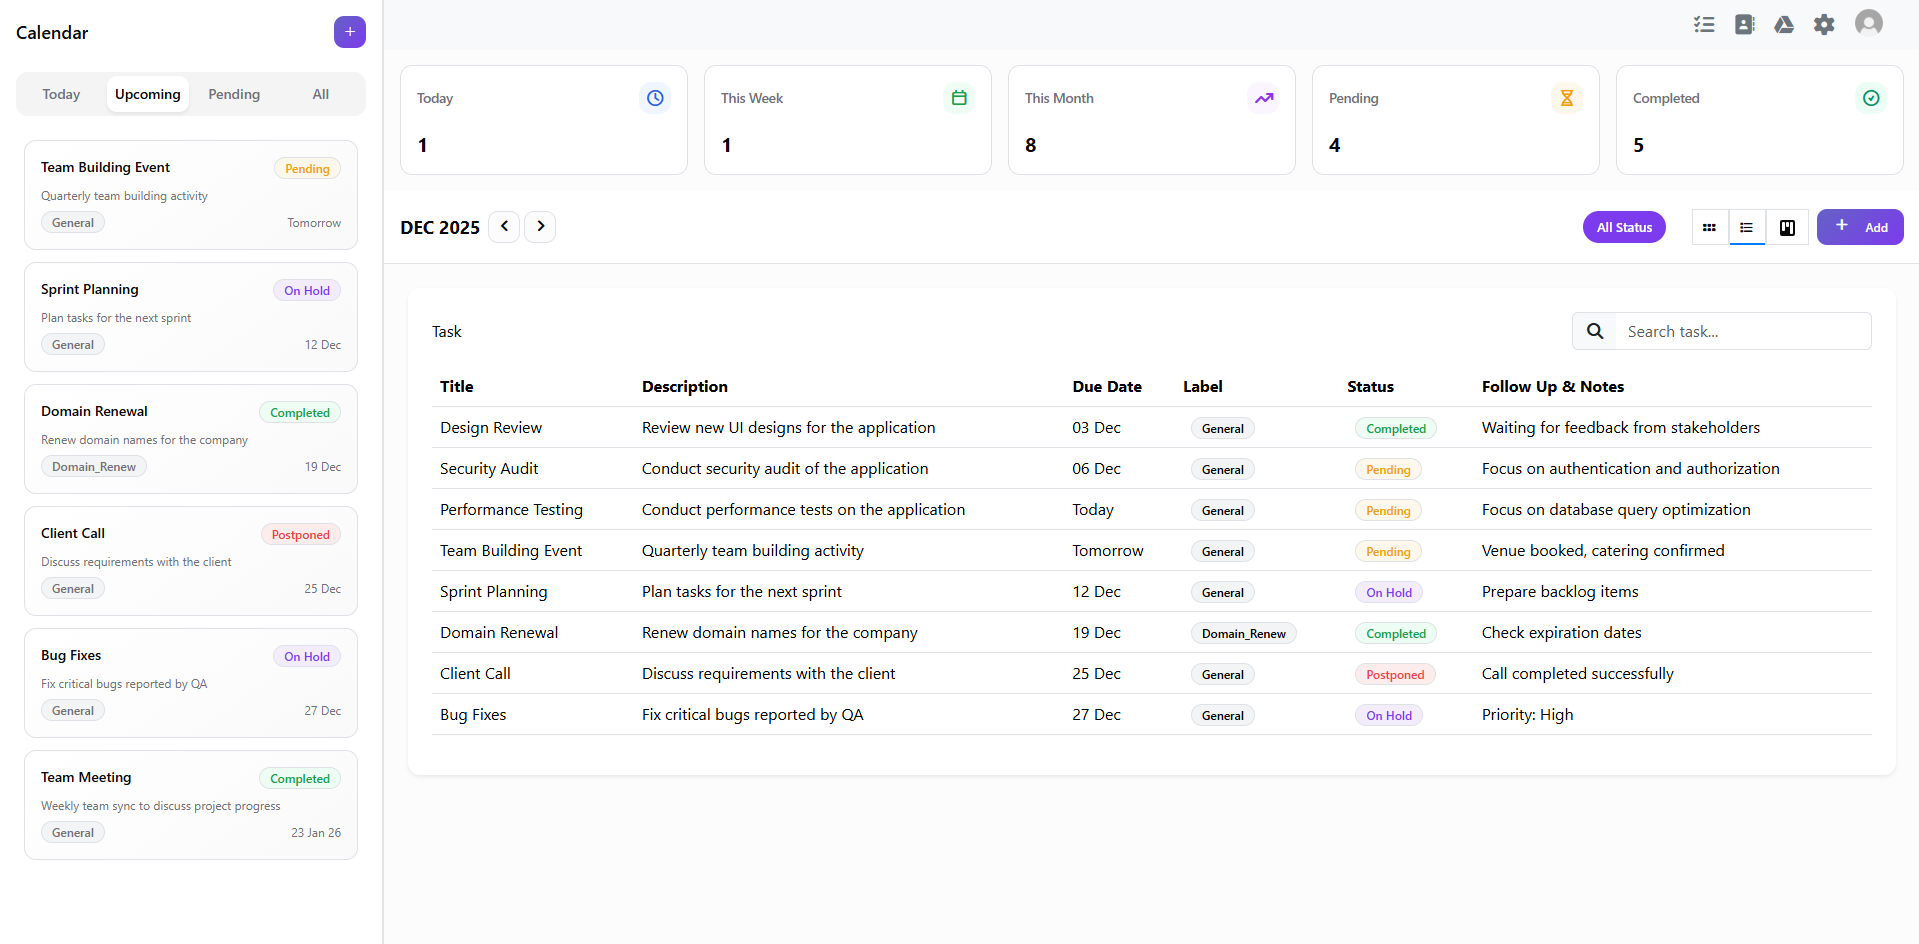1919x944 pixels.
Task: Open settings via the gear icon
Action: point(1824,24)
